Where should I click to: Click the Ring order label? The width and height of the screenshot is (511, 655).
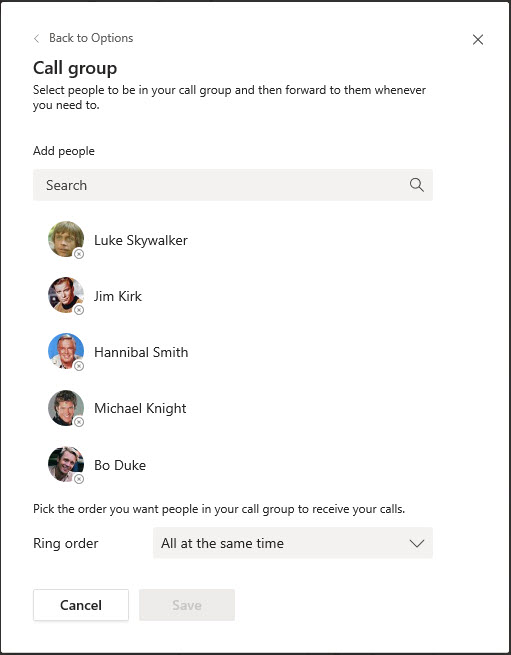pyautogui.click(x=66, y=543)
